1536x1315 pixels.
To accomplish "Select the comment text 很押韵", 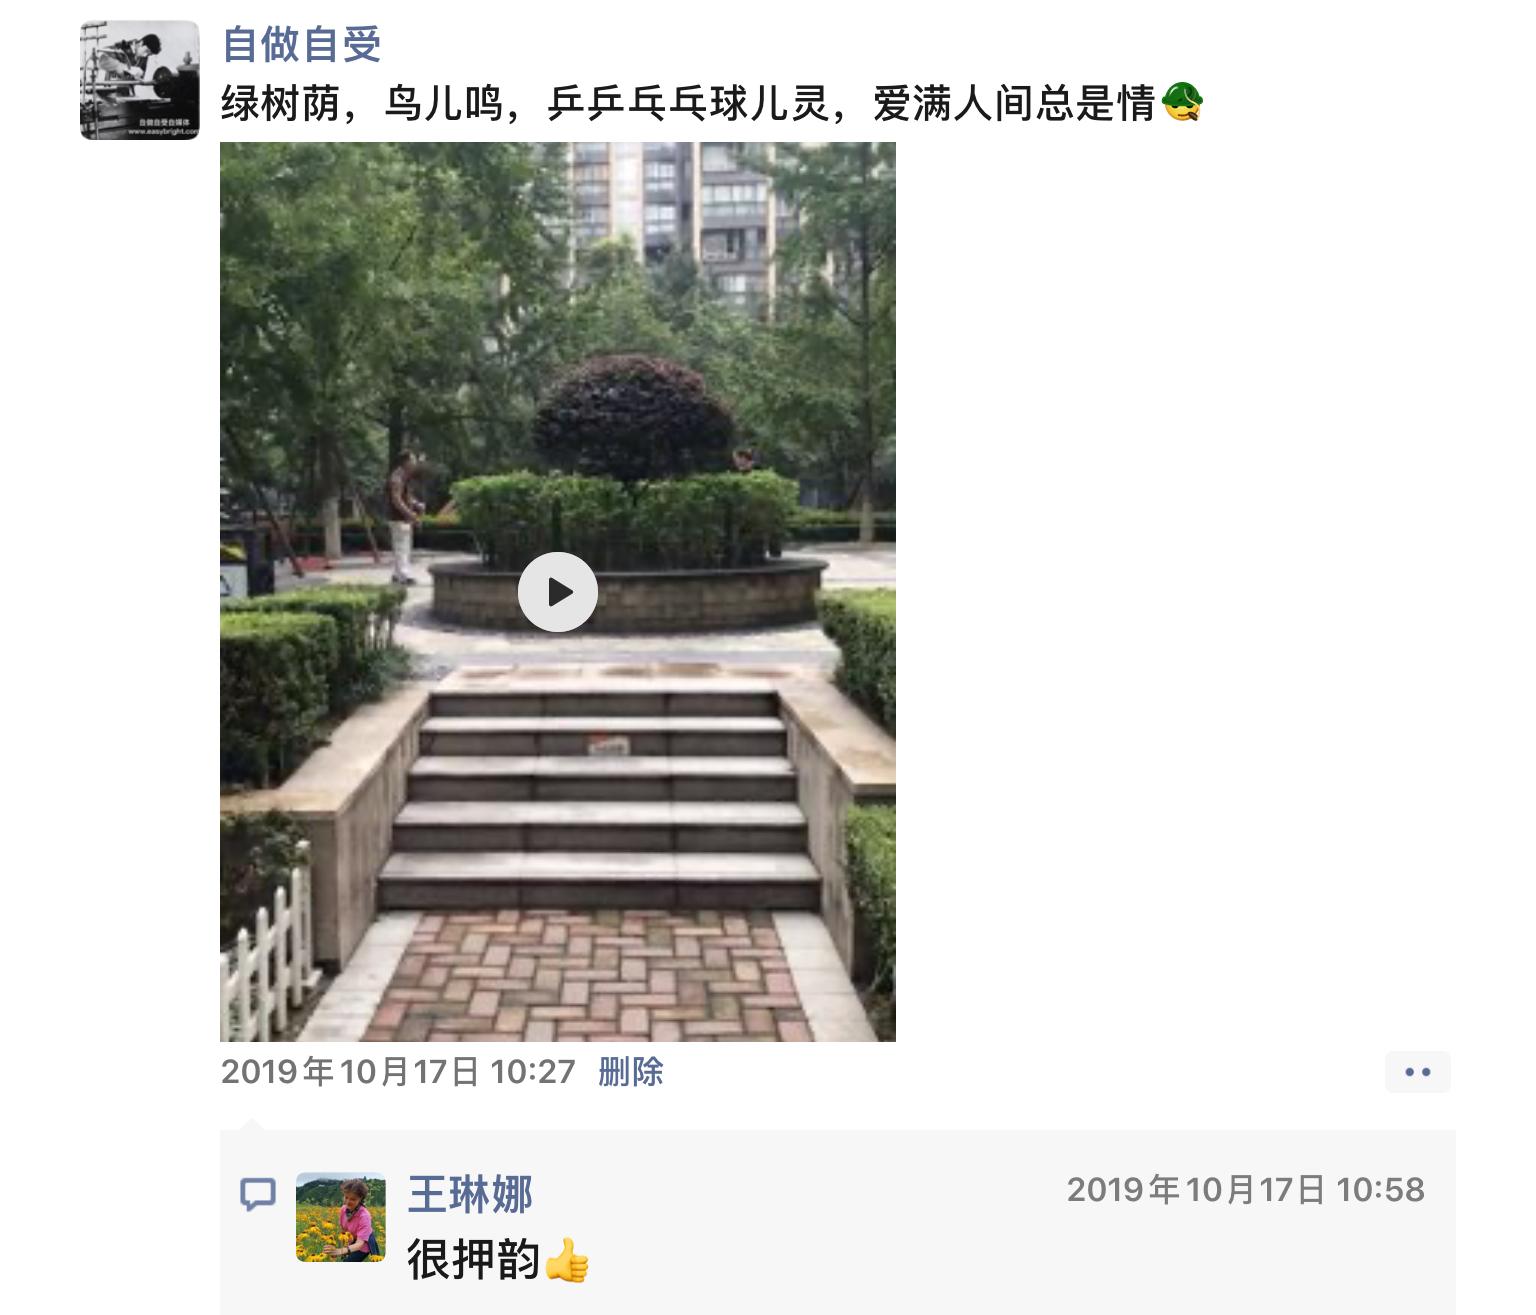I will pos(474,1260).
